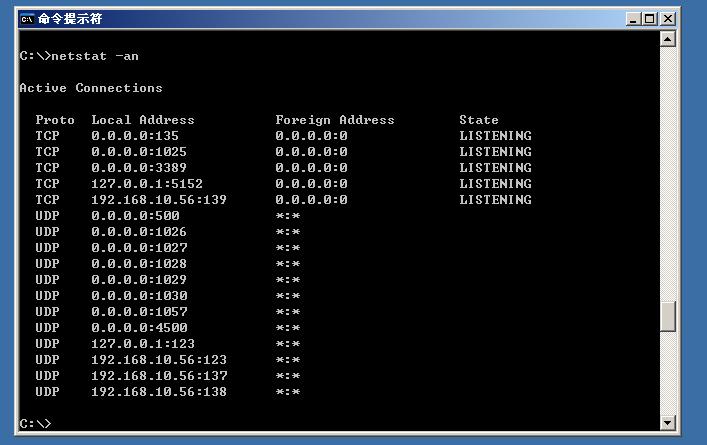Click the command prompt system menu icon
The image size is (707, 445).
(27, 19)
